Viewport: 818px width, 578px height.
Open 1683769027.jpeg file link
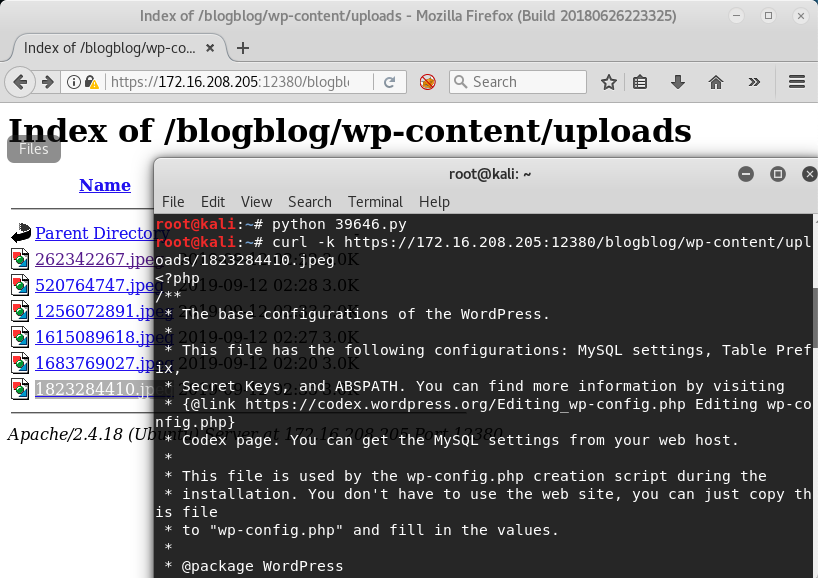[x=95, y=363]
